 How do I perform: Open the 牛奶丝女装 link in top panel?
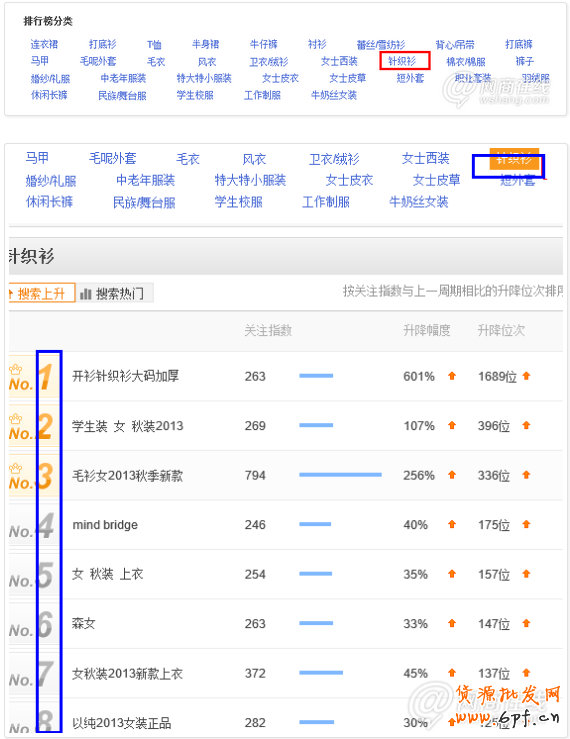coord(334,95)
